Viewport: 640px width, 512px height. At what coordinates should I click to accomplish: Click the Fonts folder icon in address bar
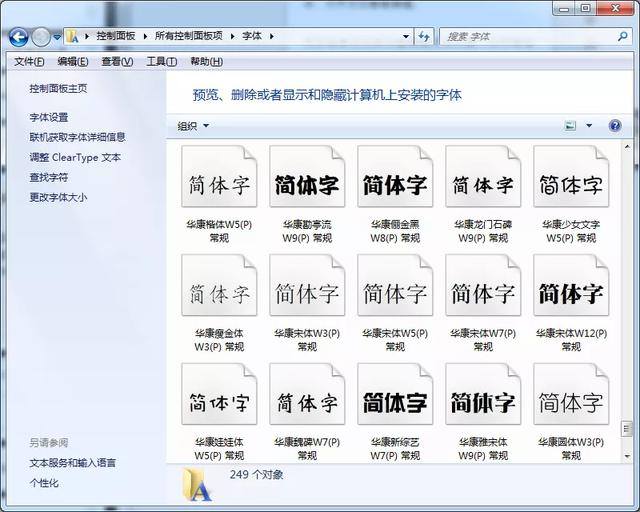73,36
